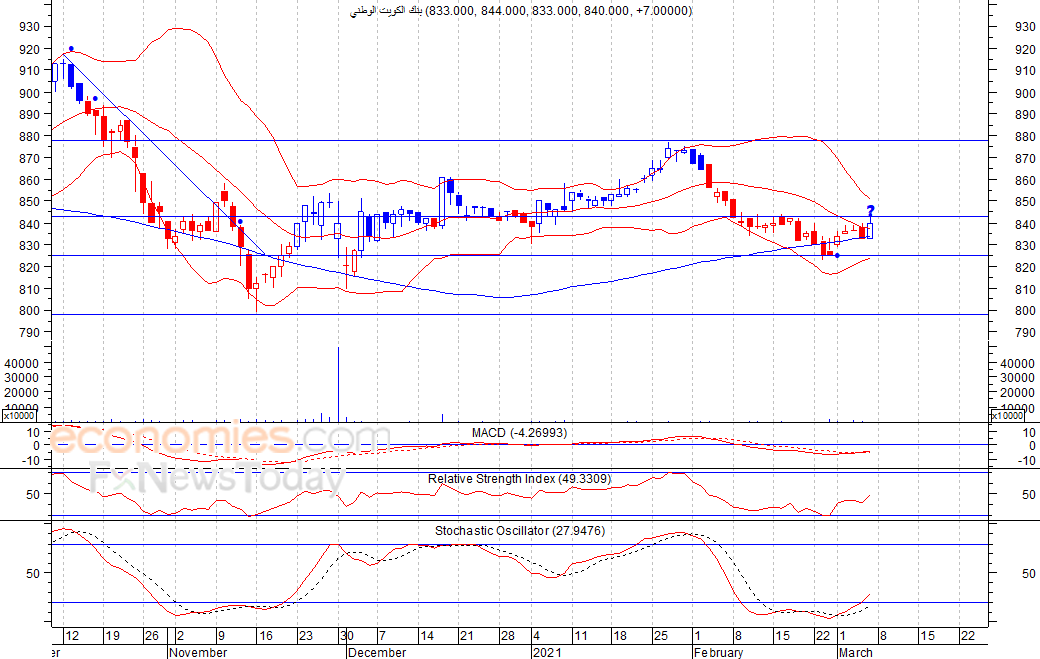The height and width of the screenshot is (659, 1040).
Task: Click the 40000 volume label on the left axis
Action: [21, 363]
